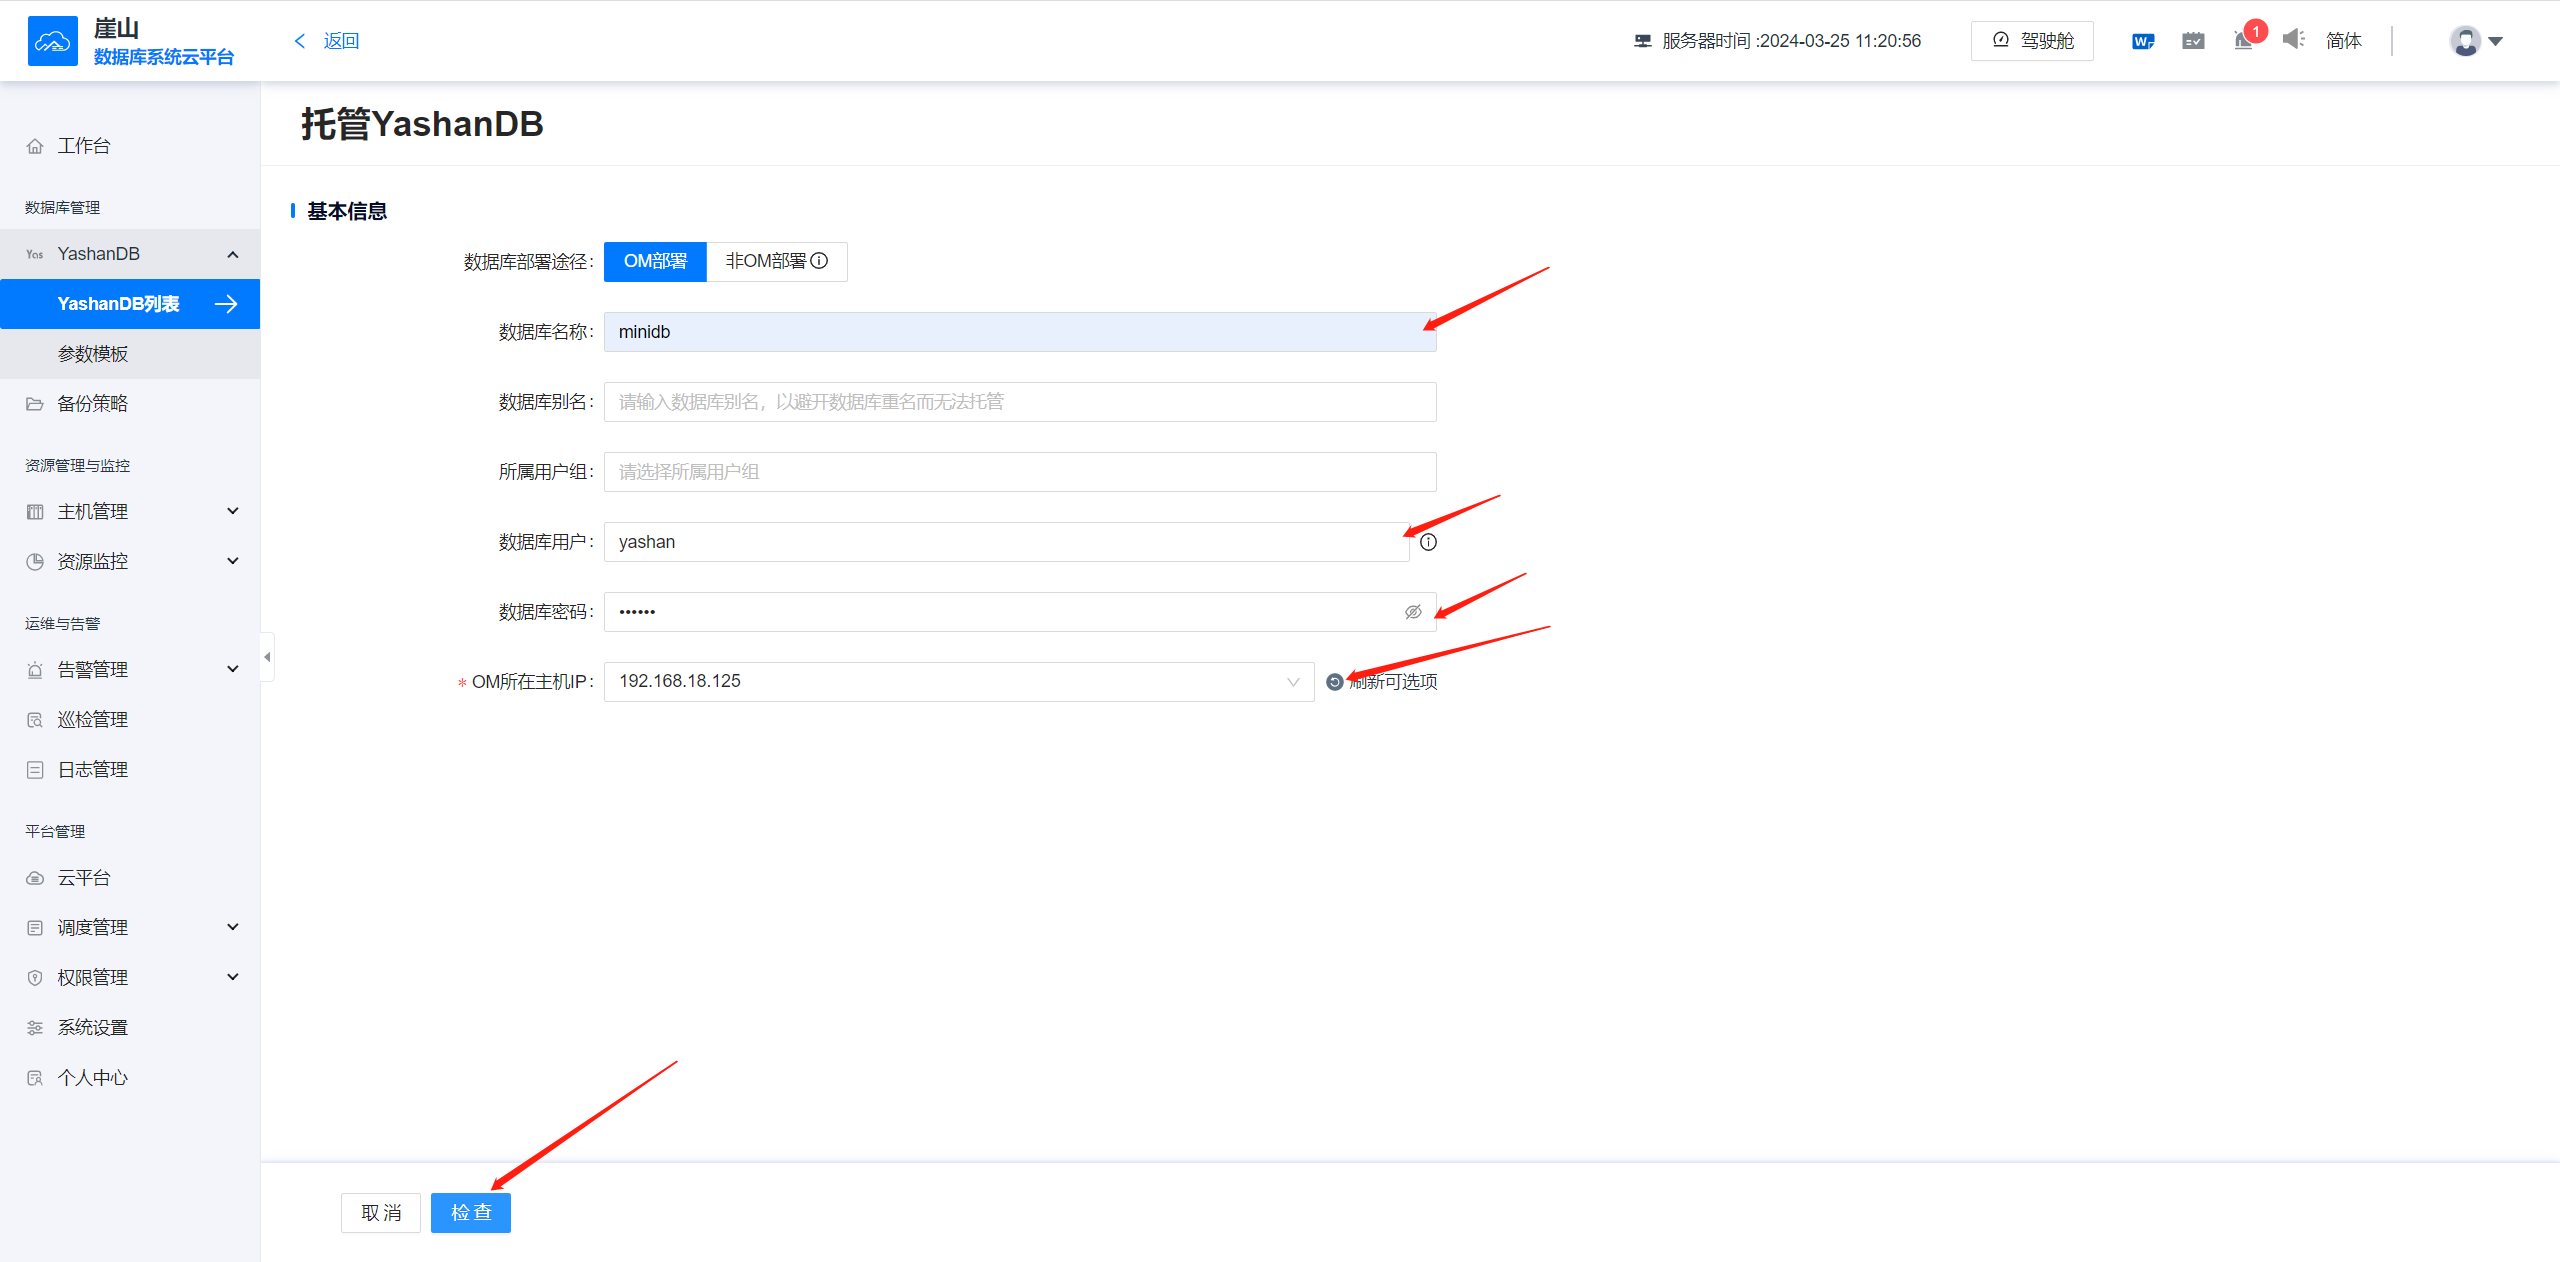Image resolution: width=2560 pixels, height=1262 pixels.
Task: Click the speaker sound icon in header
Action: pyautogui.click(x=2293, y=40)
